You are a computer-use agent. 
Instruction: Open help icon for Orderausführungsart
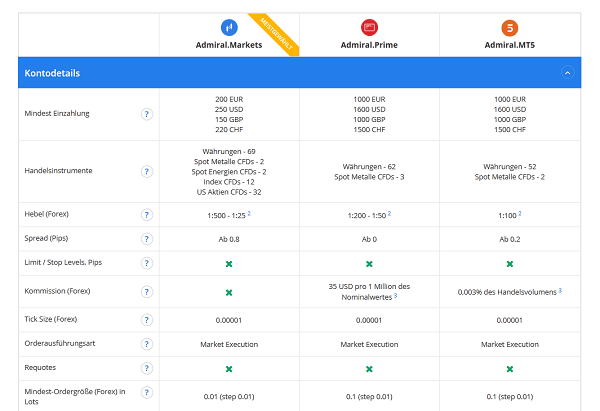click(147, 344)
